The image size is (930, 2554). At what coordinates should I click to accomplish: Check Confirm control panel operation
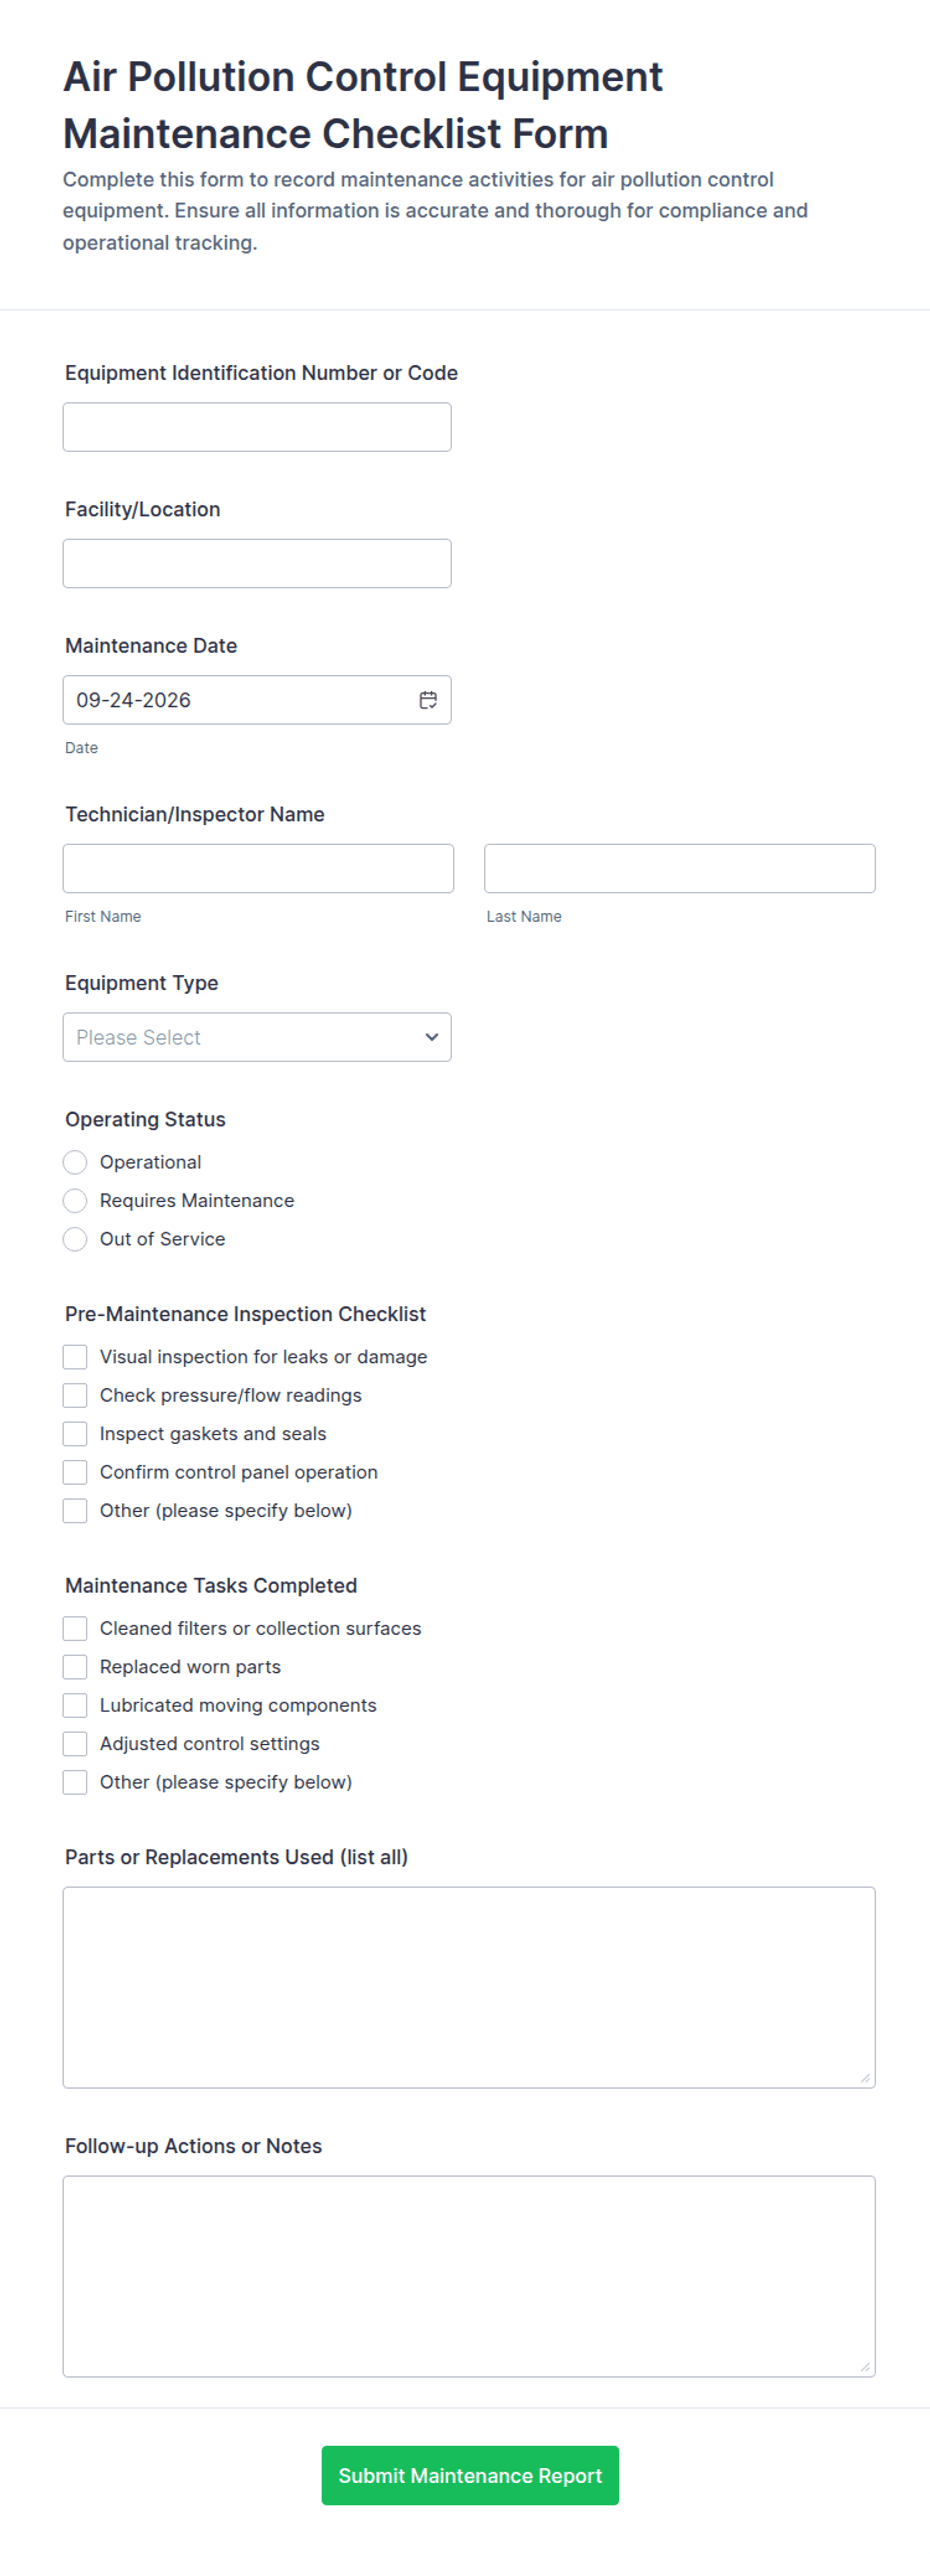(75, 1472)
